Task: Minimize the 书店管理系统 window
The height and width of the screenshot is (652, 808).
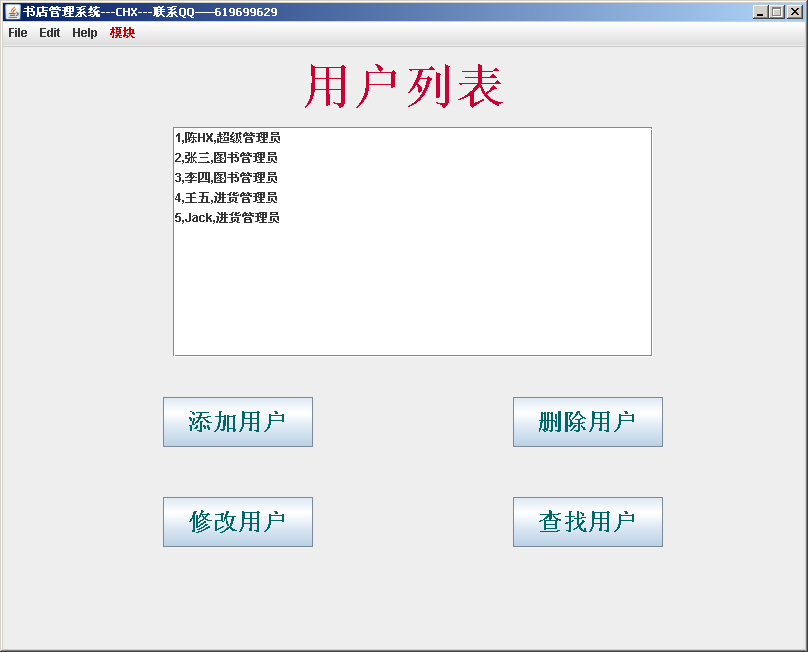Action: click(760, 12)
